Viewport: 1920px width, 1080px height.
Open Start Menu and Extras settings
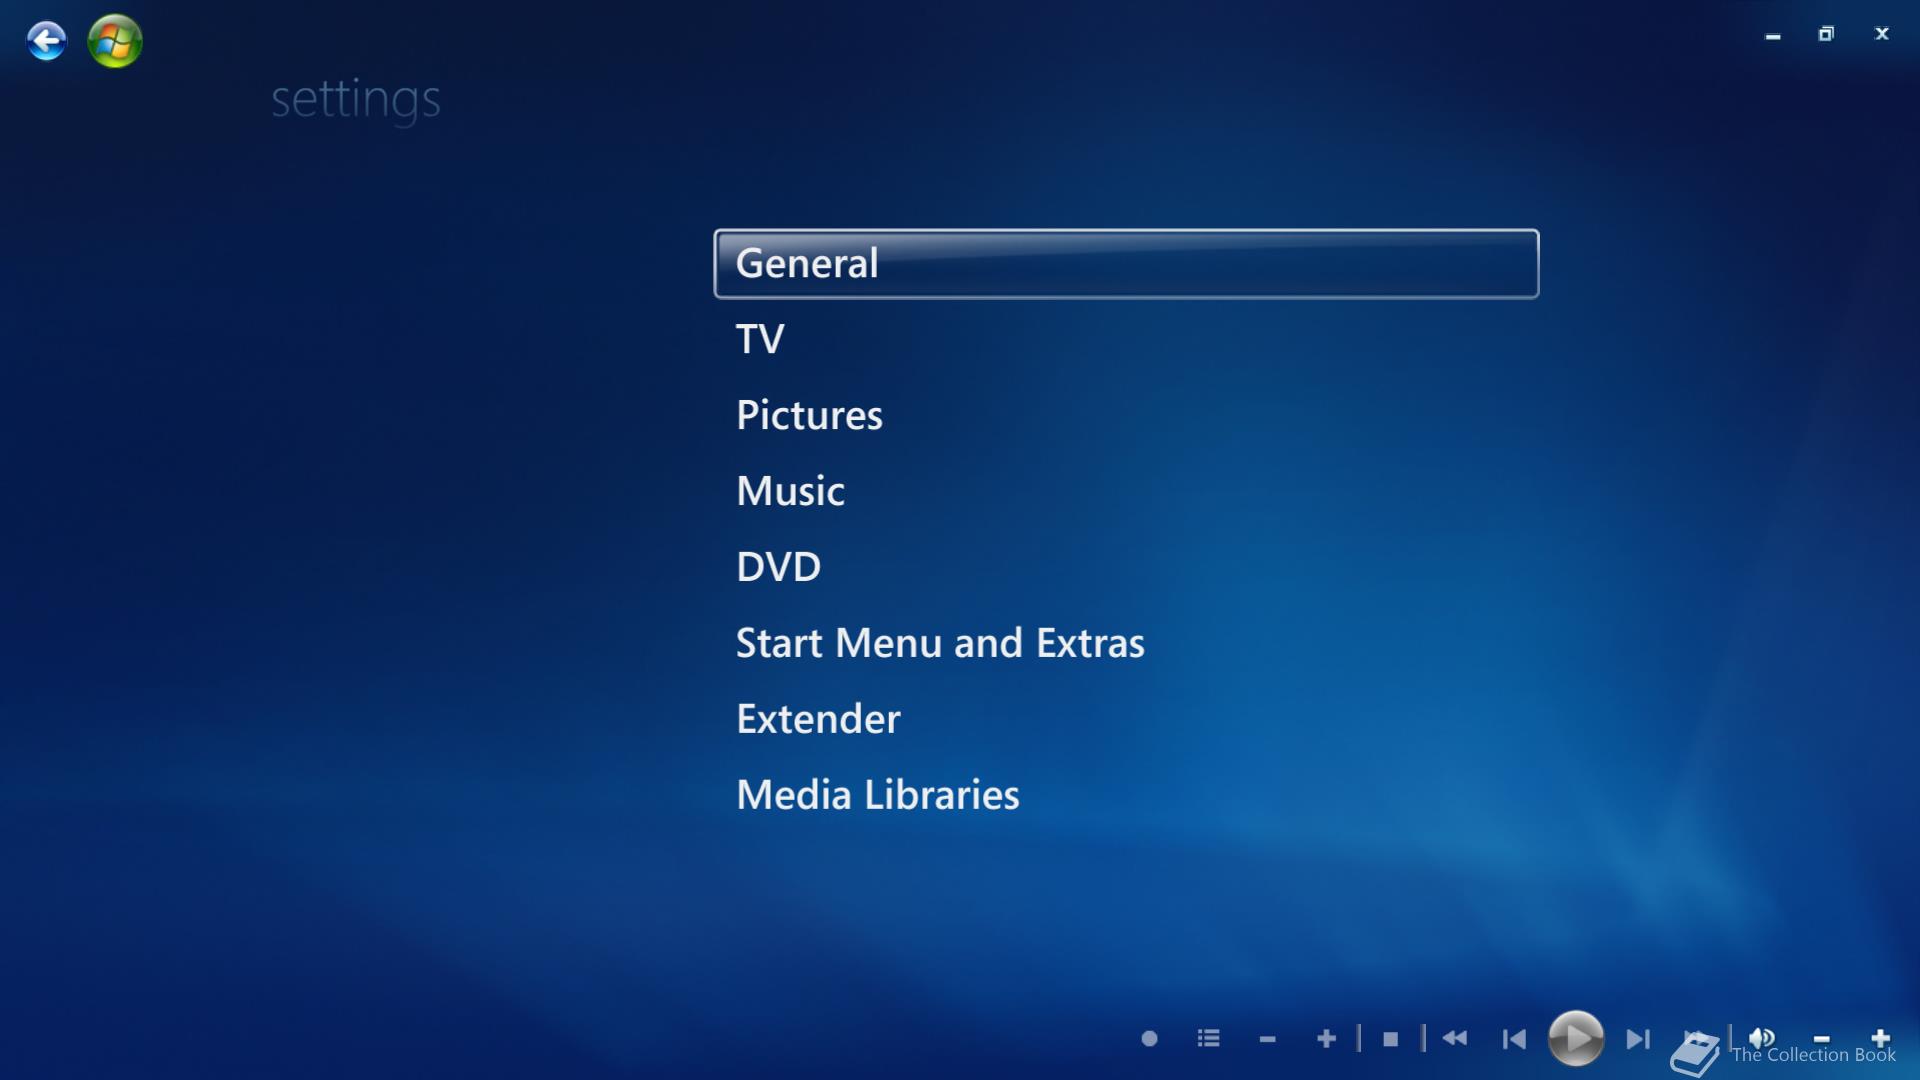(940, 643)
